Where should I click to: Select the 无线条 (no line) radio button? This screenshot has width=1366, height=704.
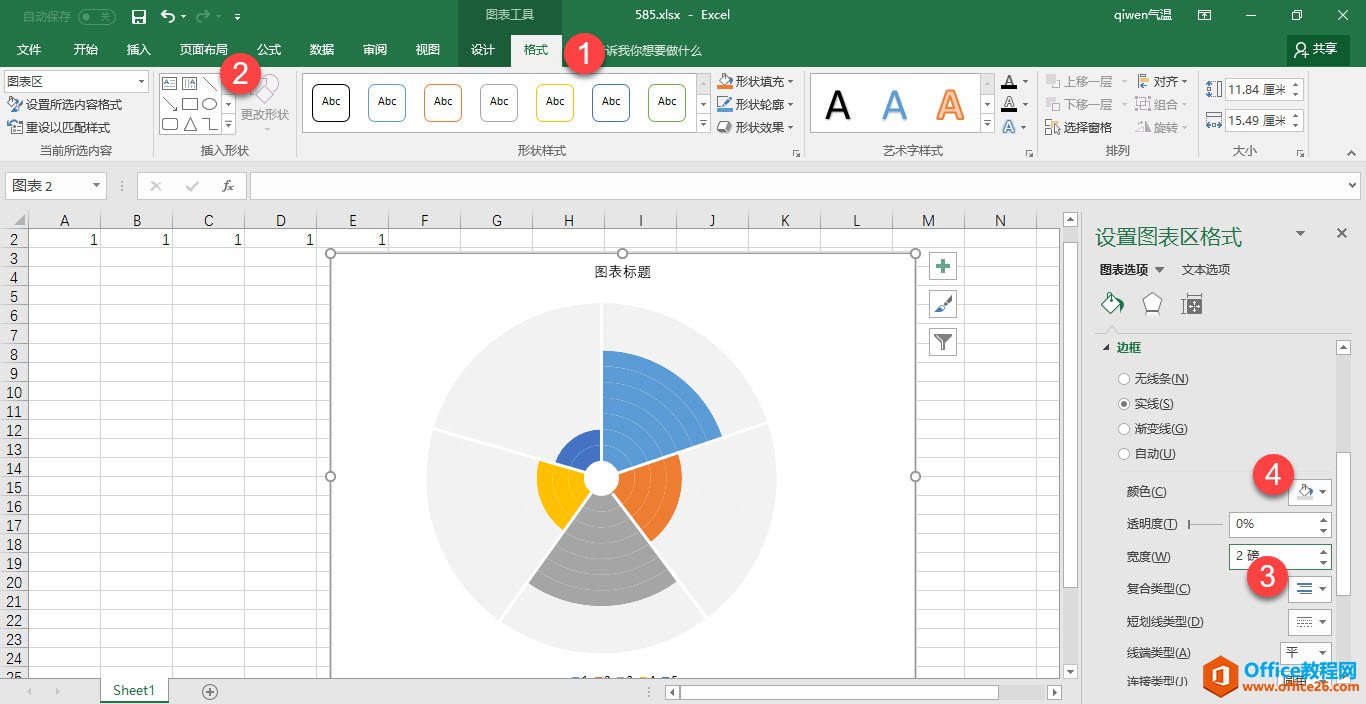pyautogui.click(x=1124, y=379)
